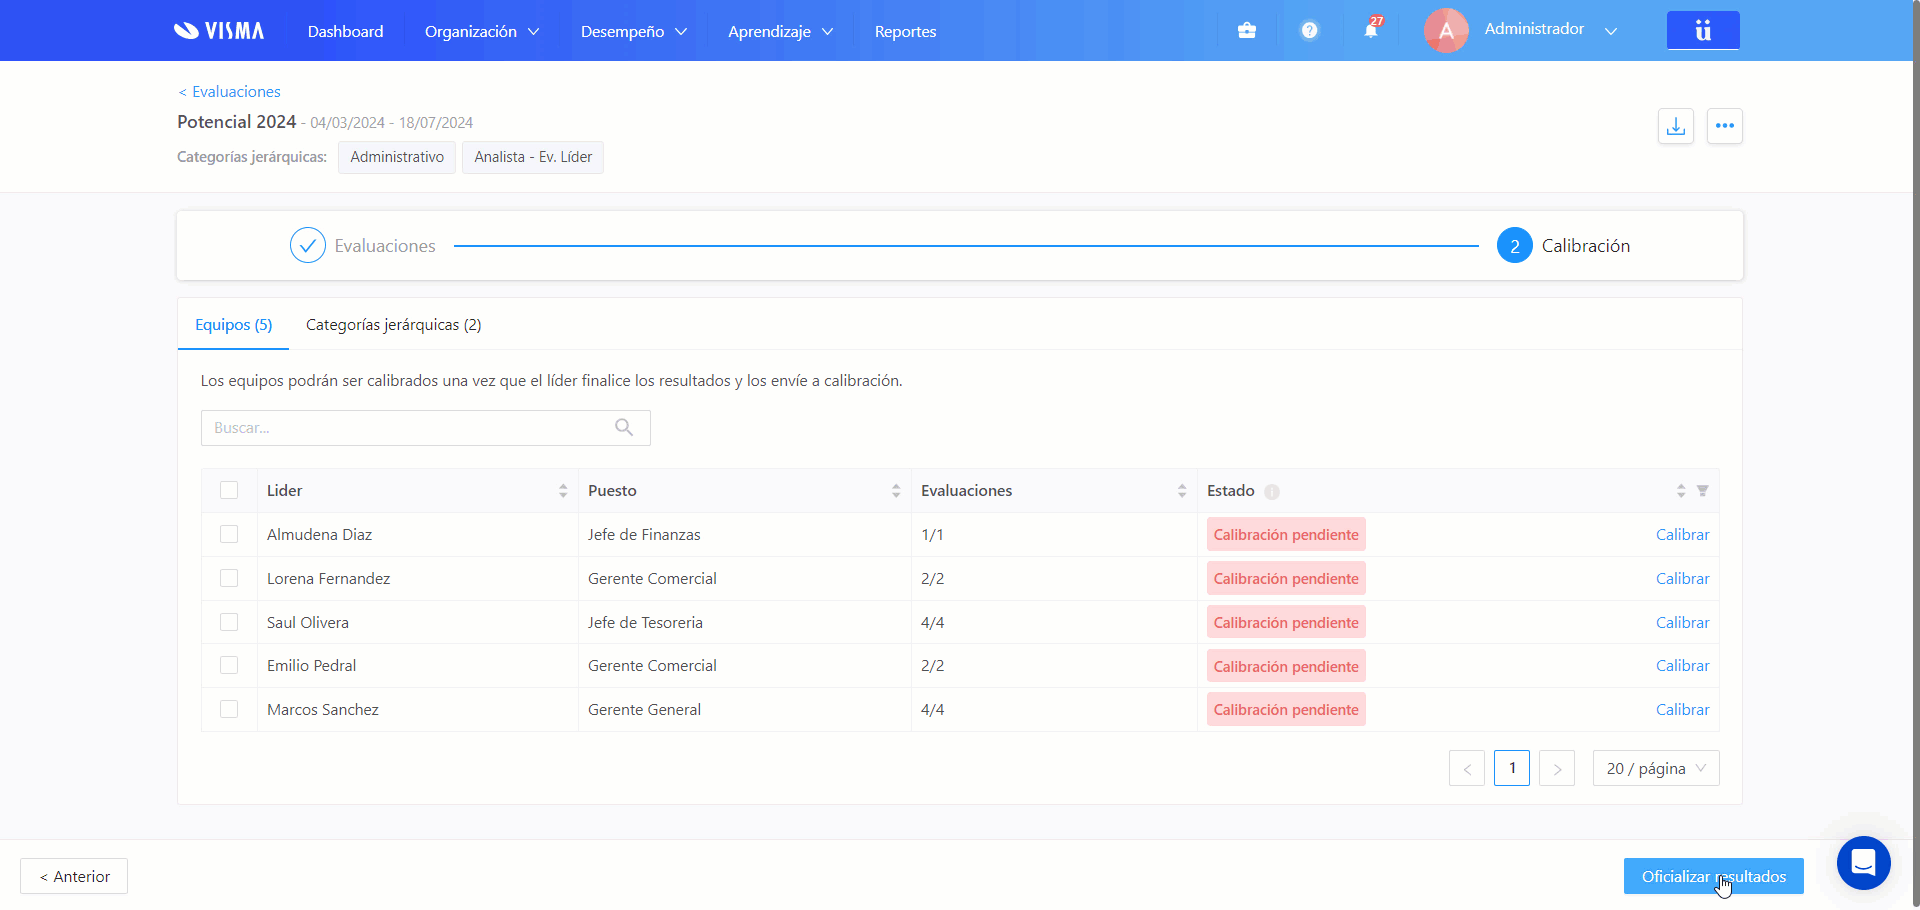Viewport: 1920px width, 910px height.
Task: Open the 20 / página size dropdown
Action: (1656, 768)
